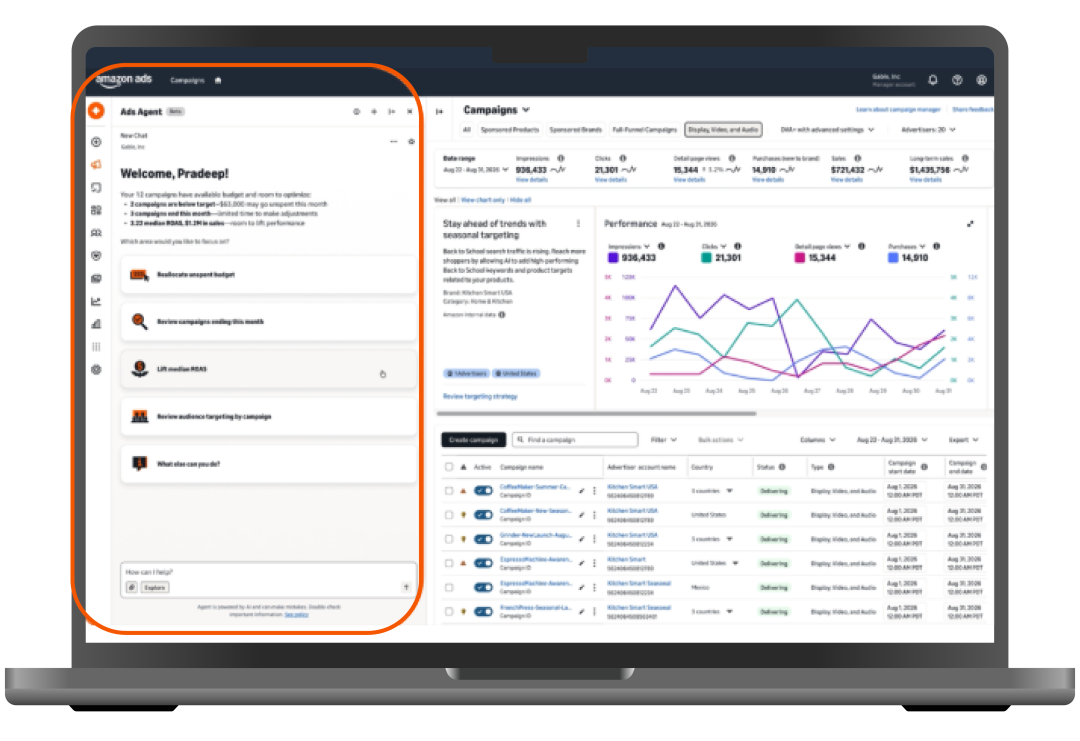The image size is (1080, 741).
Task: Open the account globe icon in the header
Action: pos(982,80)
